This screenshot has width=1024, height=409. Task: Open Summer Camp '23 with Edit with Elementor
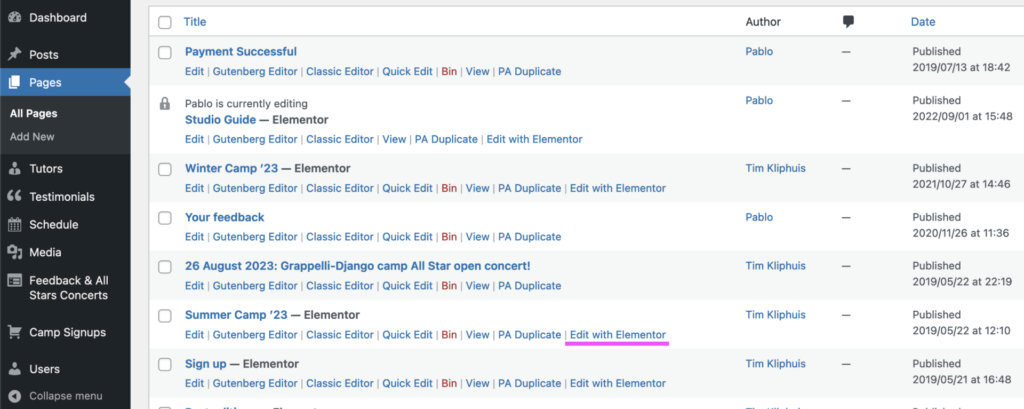point(618,335)
